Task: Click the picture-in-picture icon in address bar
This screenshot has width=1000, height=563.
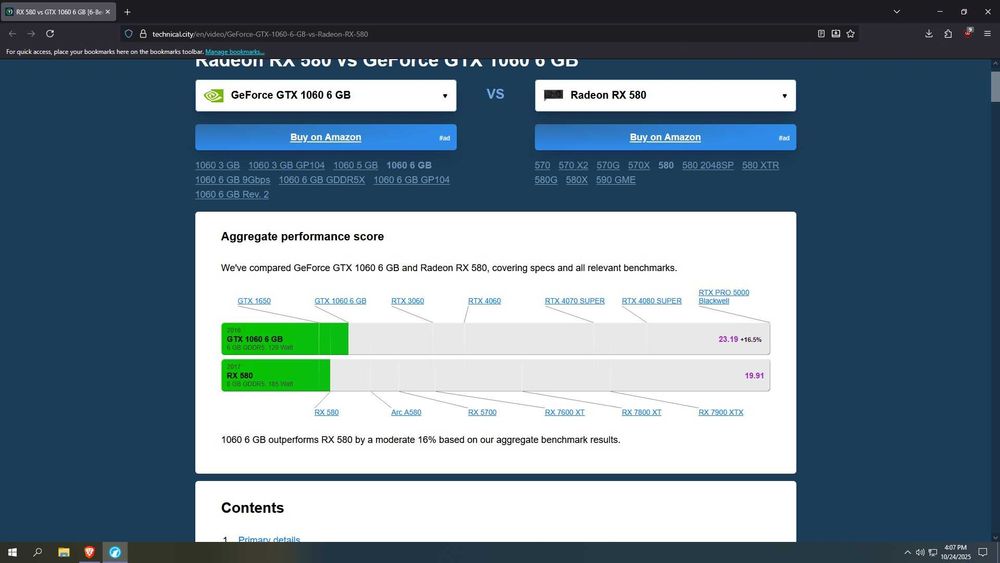Action: click(x=835, y=34)
